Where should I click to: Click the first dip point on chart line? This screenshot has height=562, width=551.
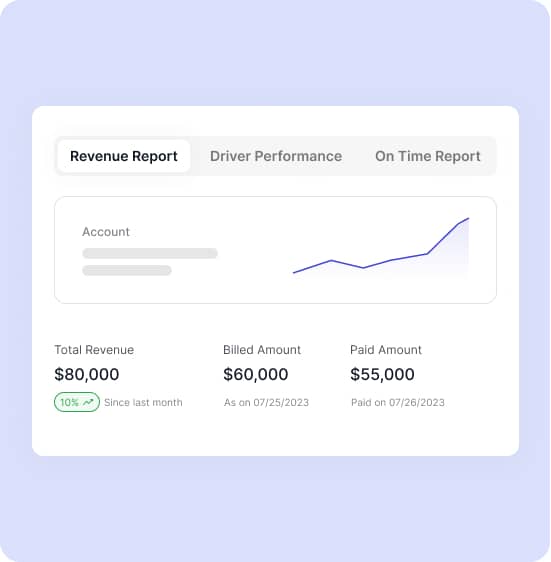coord(363,268)
